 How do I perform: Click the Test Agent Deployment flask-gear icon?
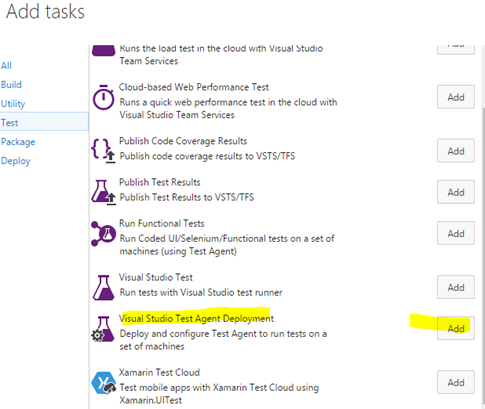tap(103, 329)
